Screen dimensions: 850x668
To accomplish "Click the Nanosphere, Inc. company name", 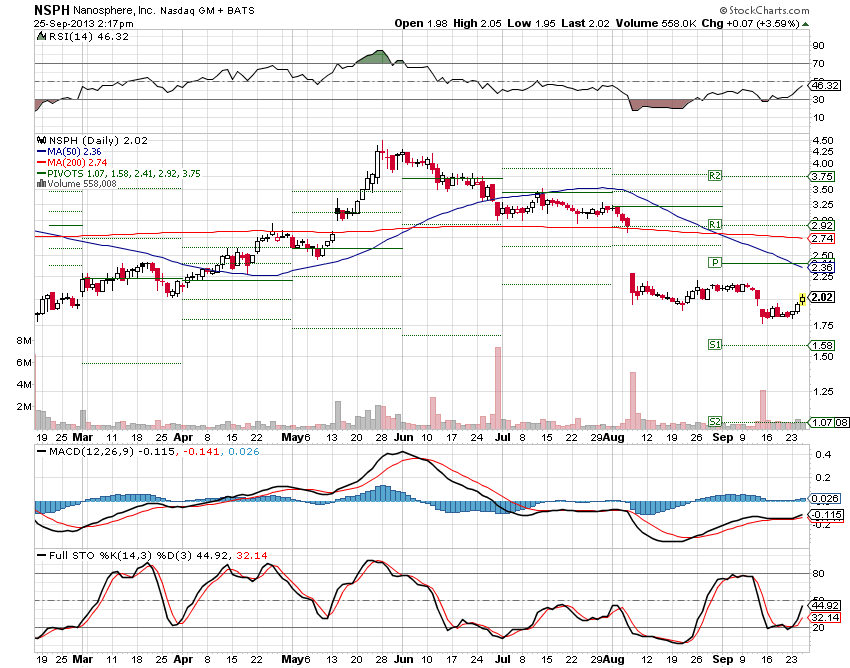I will click(x=114, y=10).
